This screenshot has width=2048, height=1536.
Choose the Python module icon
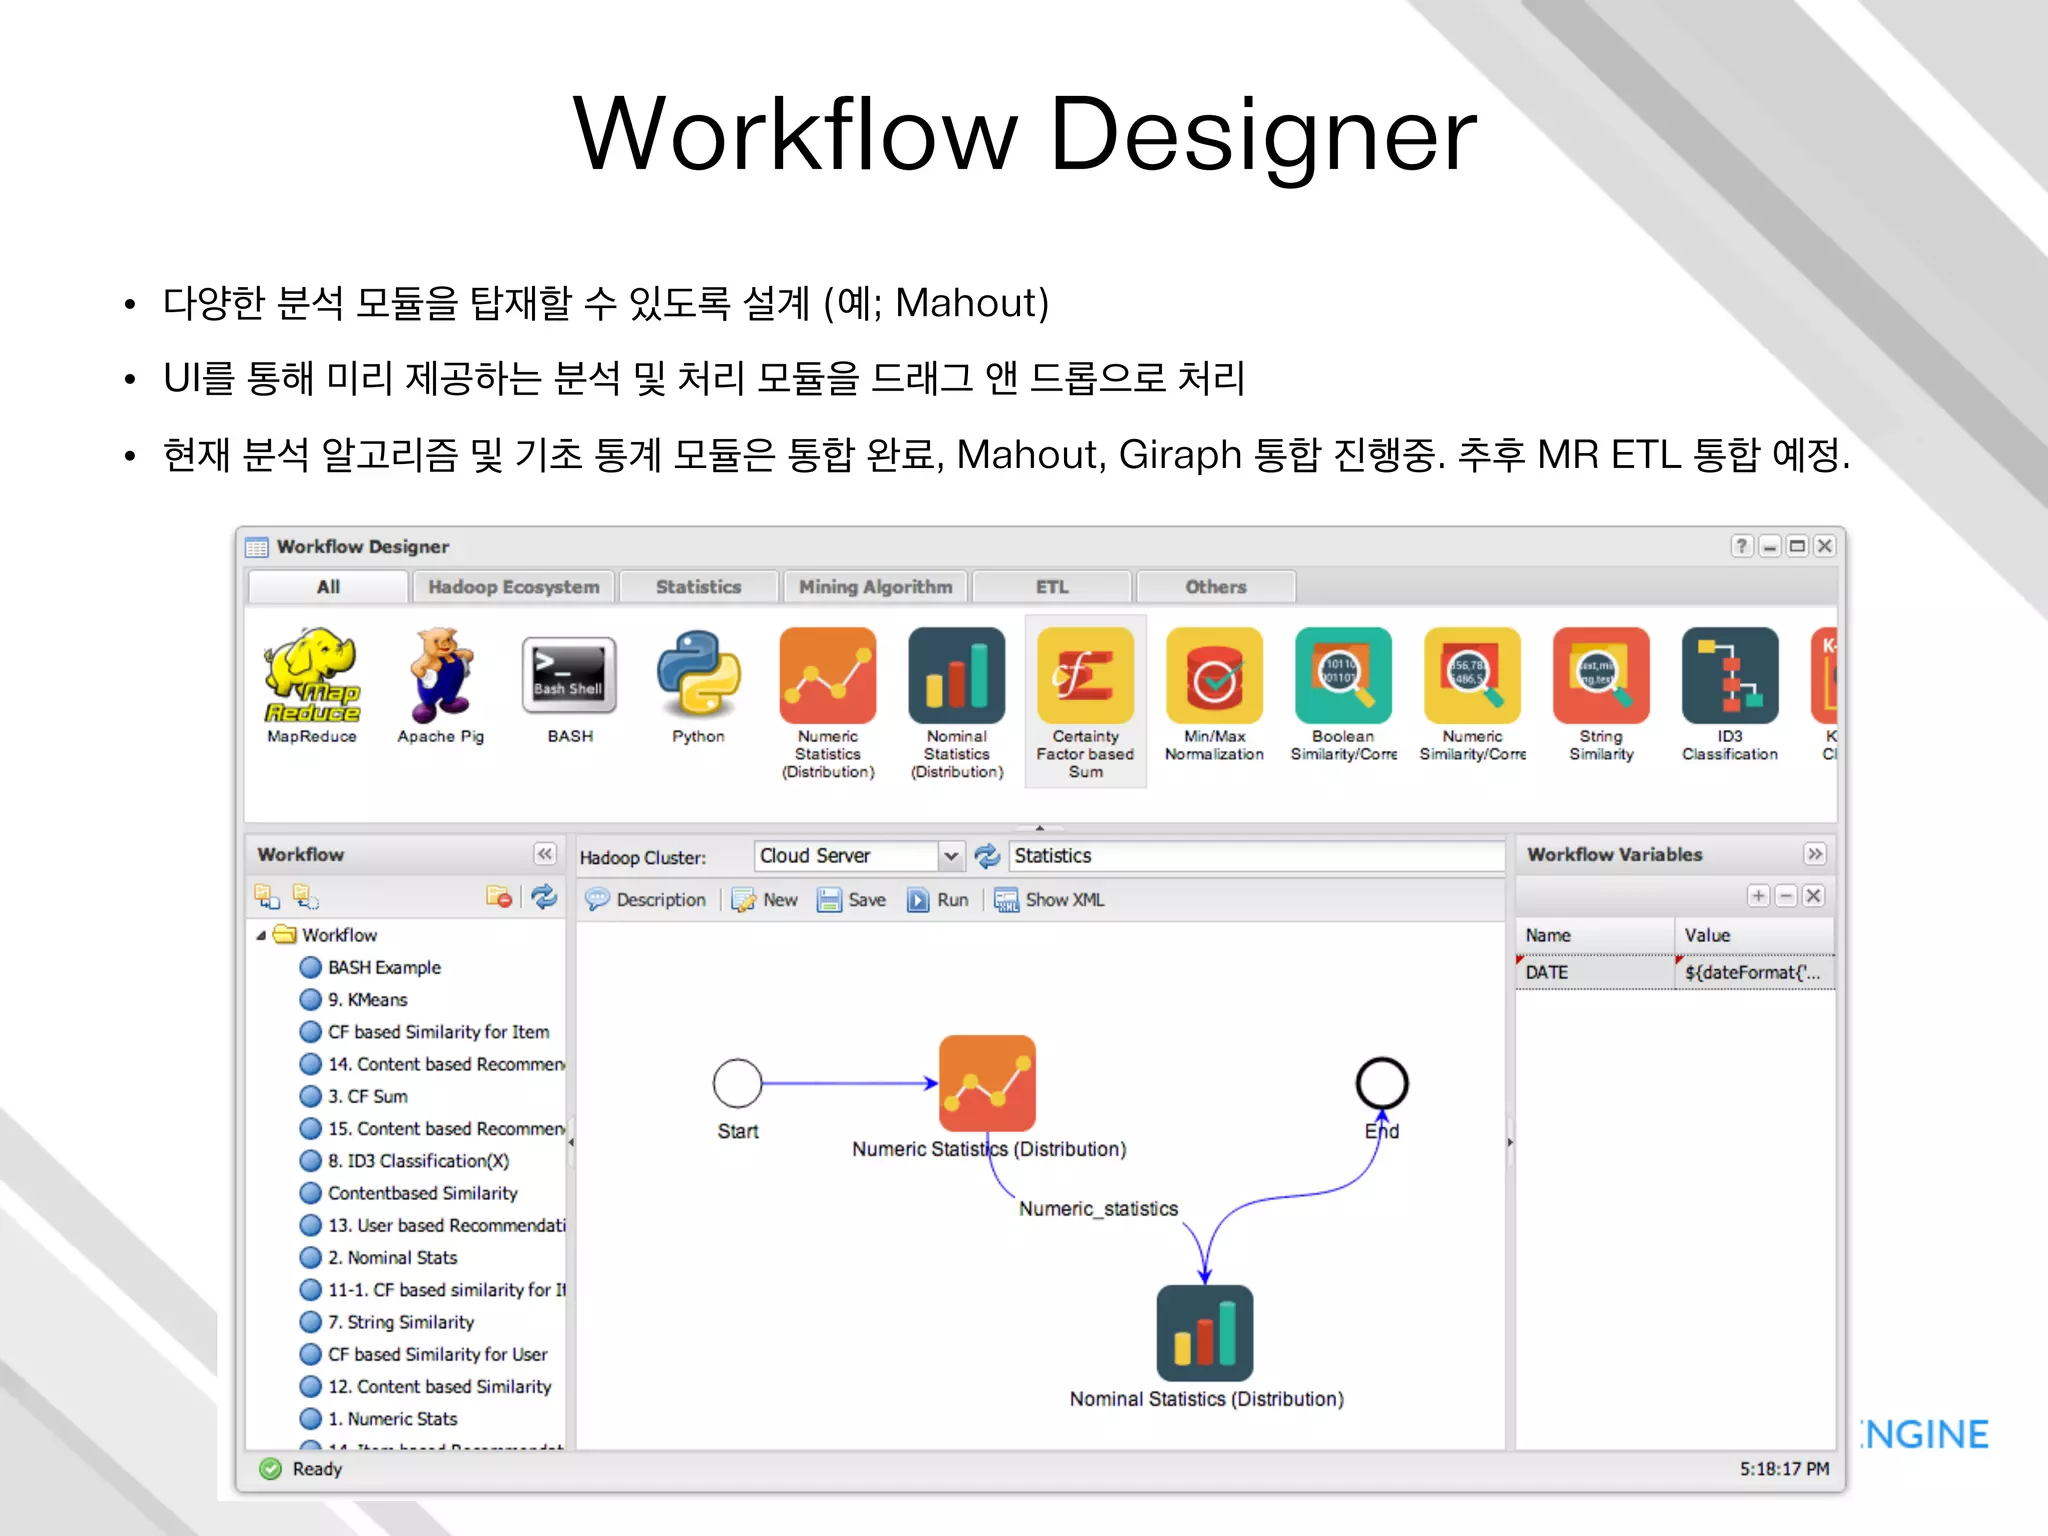click(698, 676)
